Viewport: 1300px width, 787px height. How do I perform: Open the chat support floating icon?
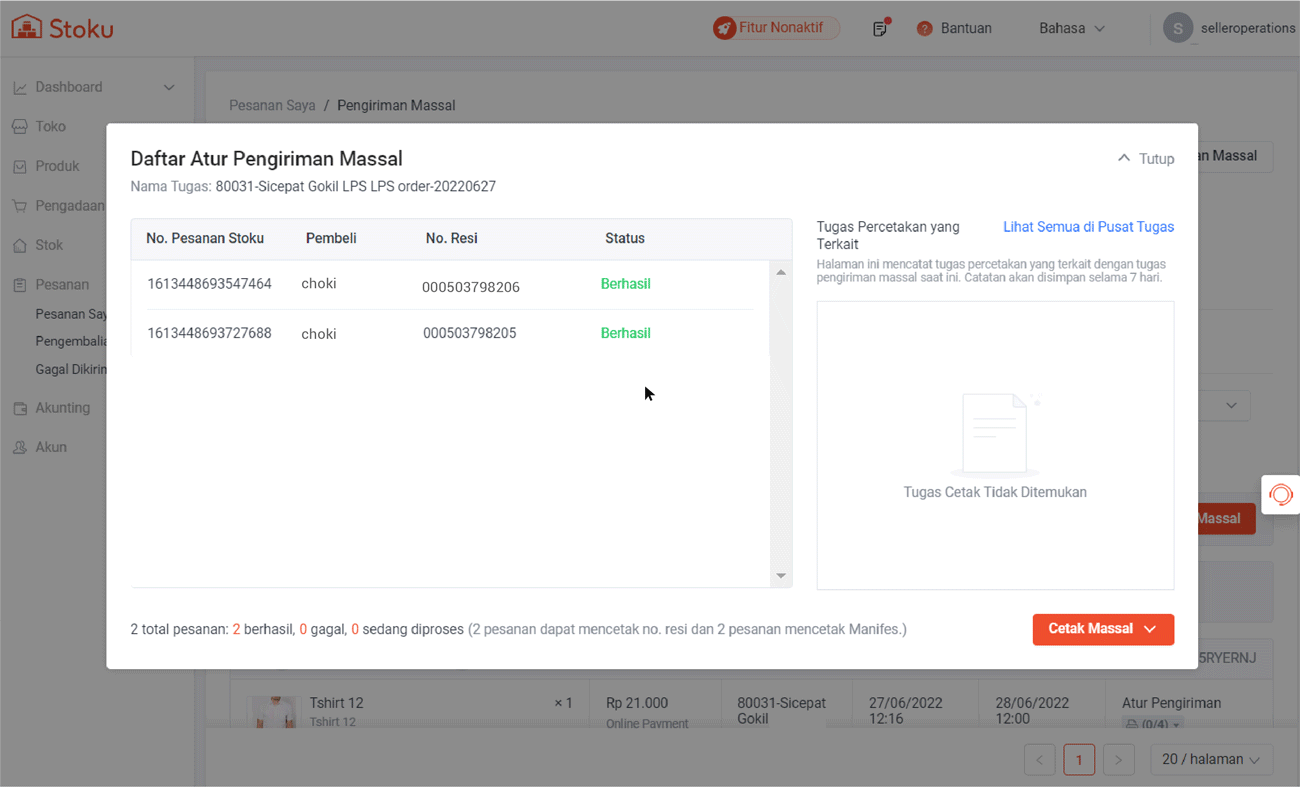1280,495
